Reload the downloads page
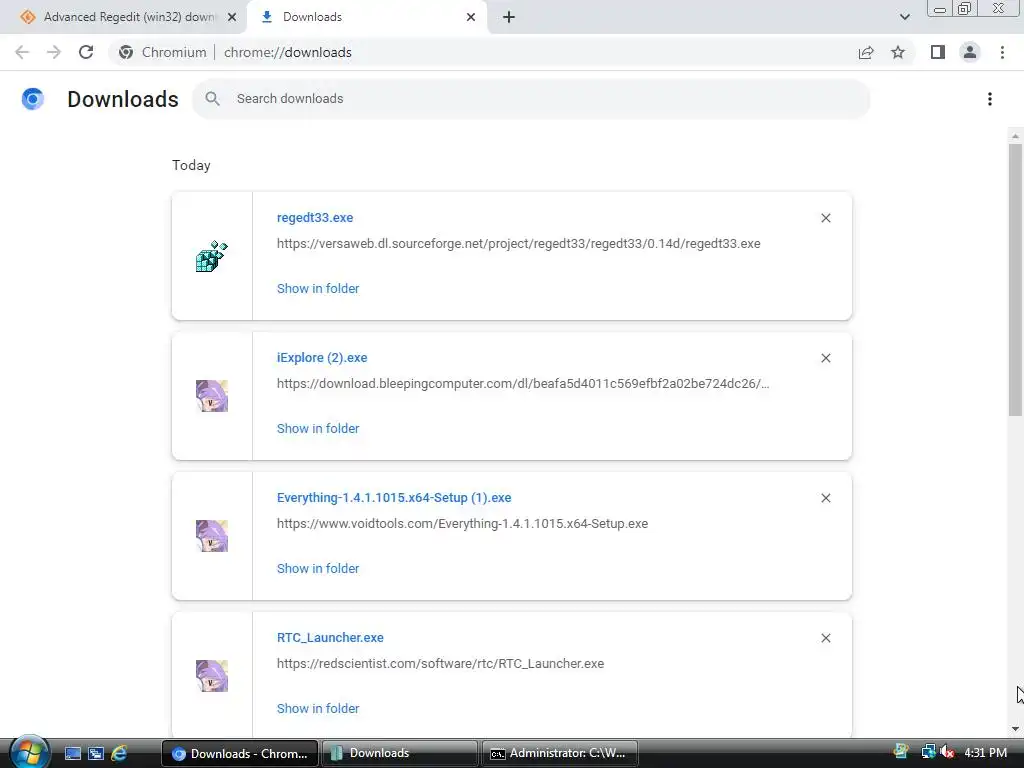 coord(86,52)
